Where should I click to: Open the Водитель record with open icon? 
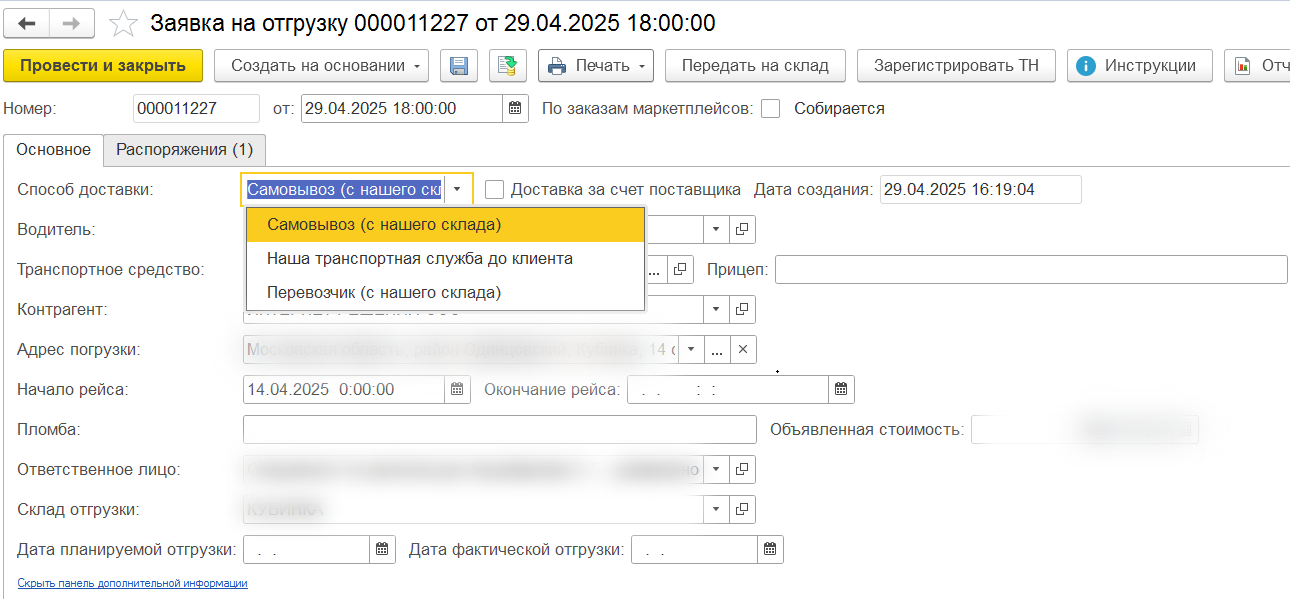pos(742,229)
